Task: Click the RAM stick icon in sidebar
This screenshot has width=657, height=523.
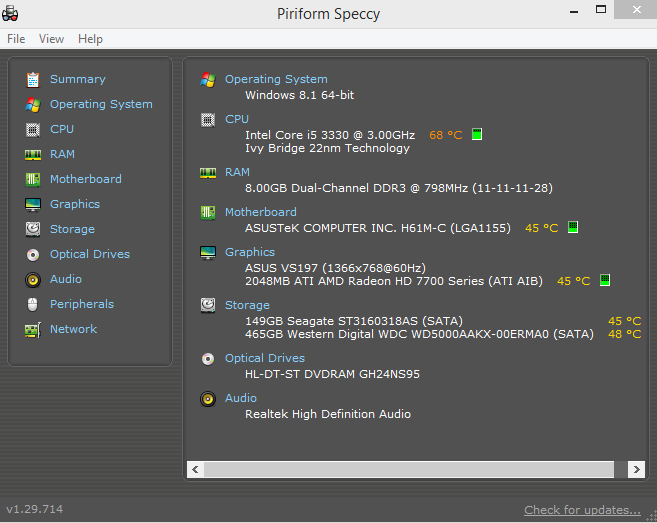Action: click(x=33, y=155)
